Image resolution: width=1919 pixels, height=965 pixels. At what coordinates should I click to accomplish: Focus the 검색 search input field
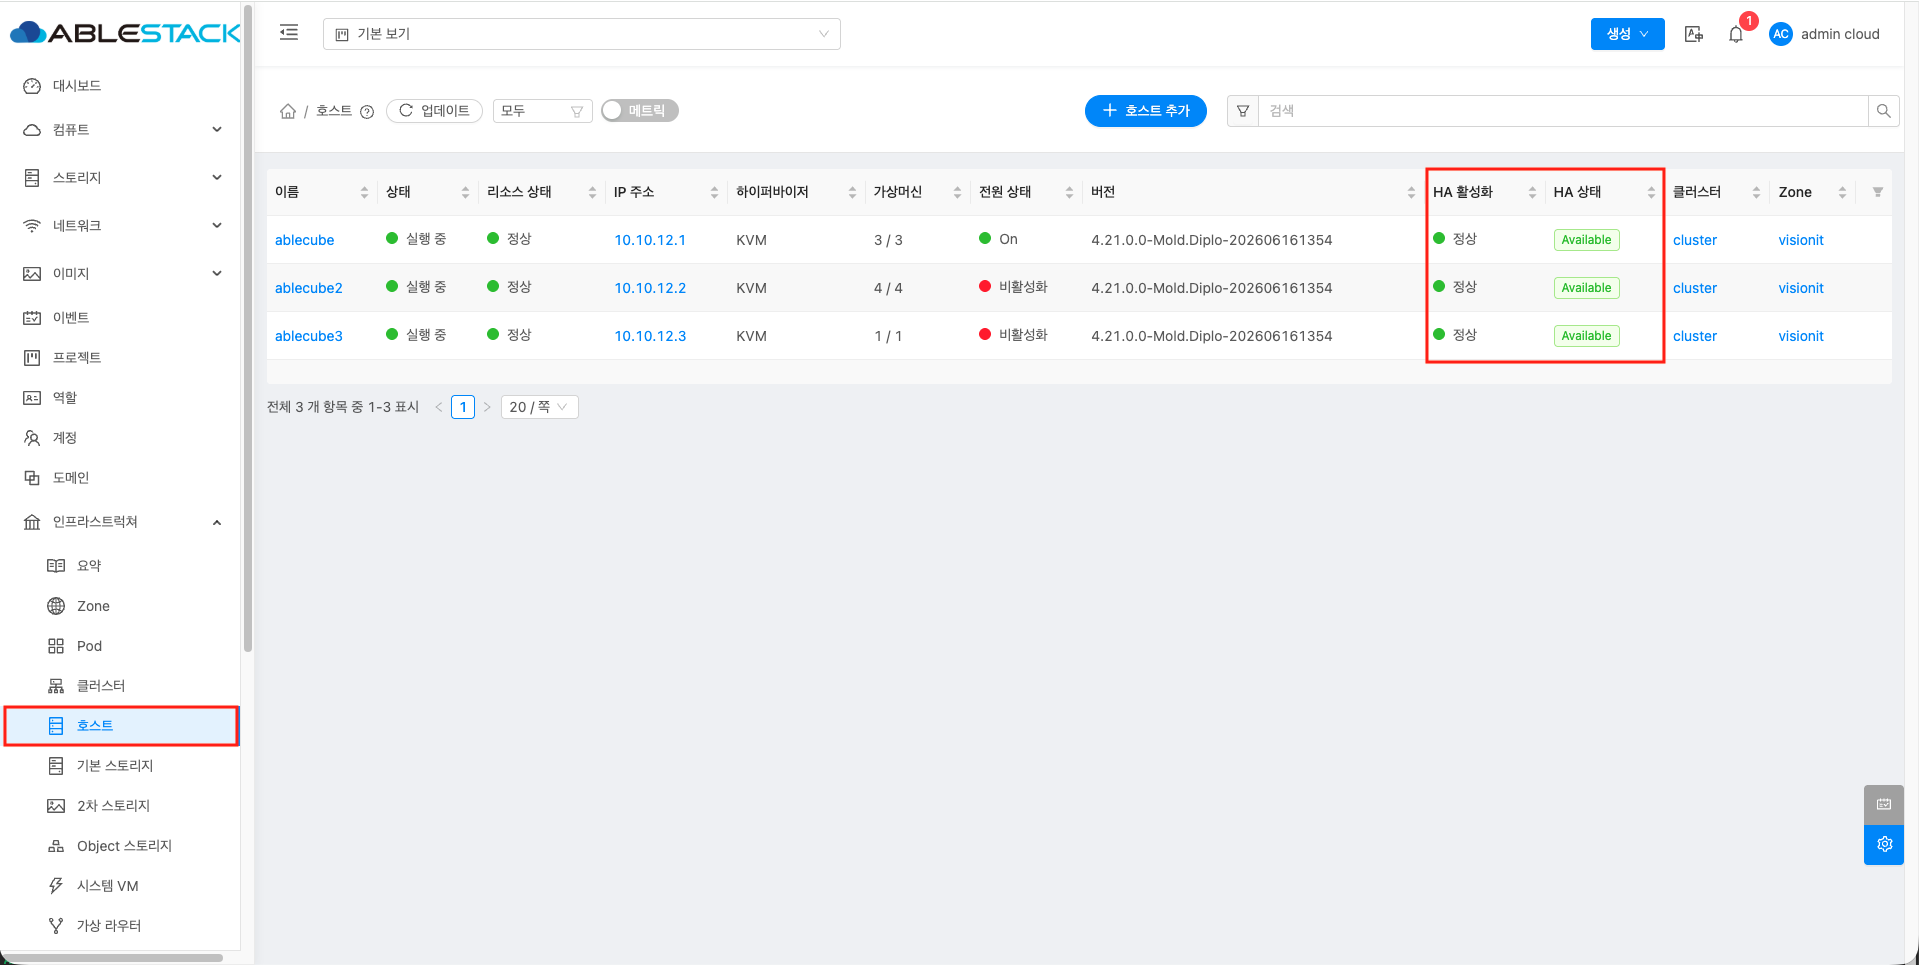click(x=1562, y=111)
